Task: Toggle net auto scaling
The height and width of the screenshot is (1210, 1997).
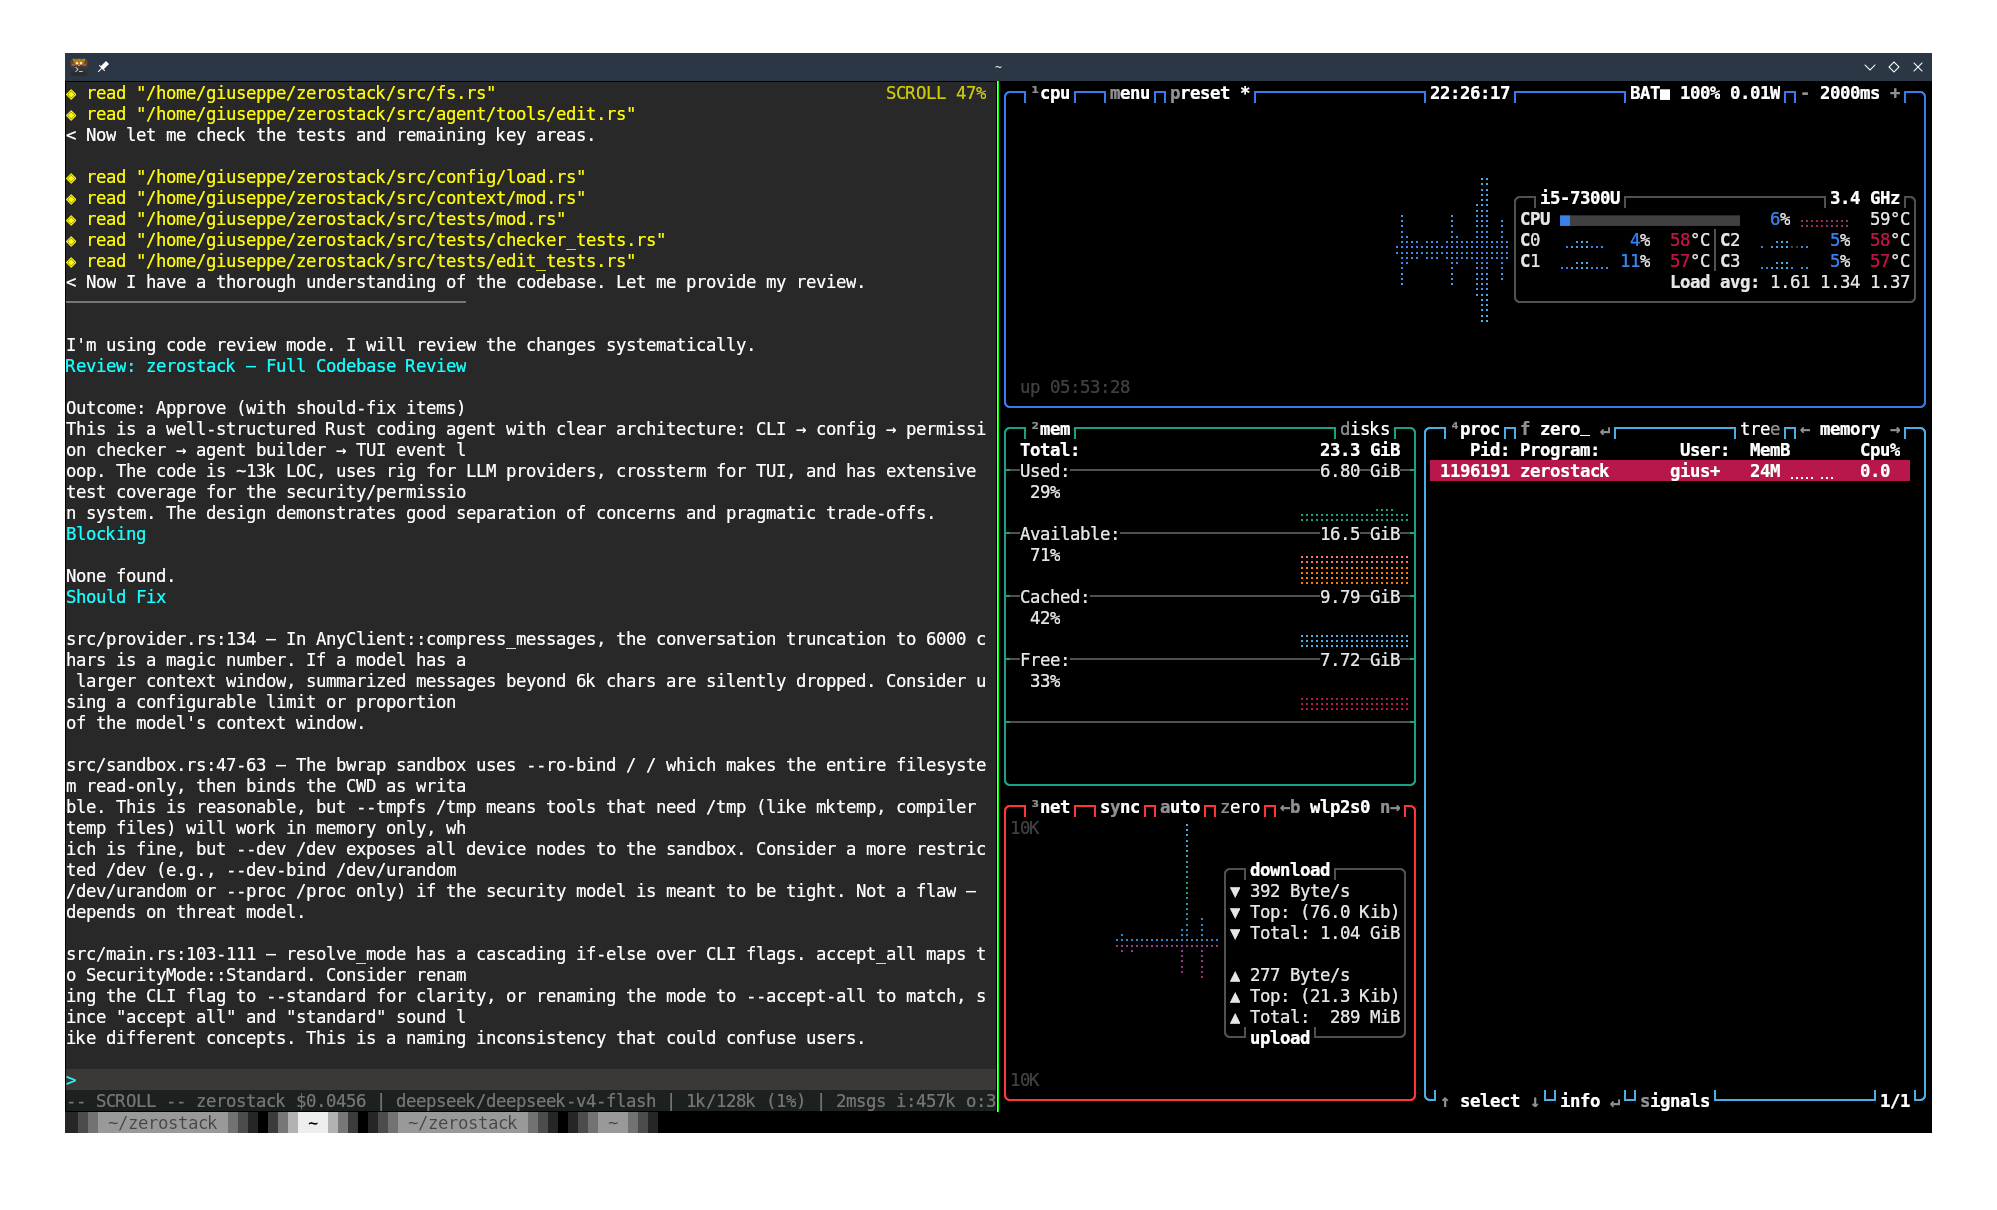Action: (x=1179, y=807)
